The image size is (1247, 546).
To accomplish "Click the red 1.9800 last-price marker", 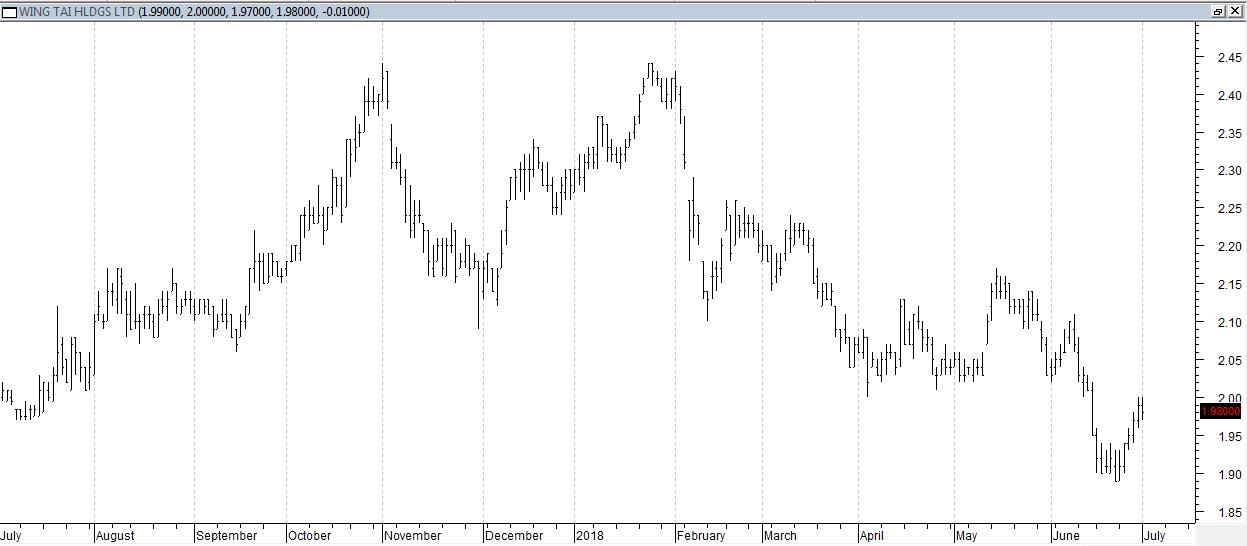I will [x=1221, y=411].
